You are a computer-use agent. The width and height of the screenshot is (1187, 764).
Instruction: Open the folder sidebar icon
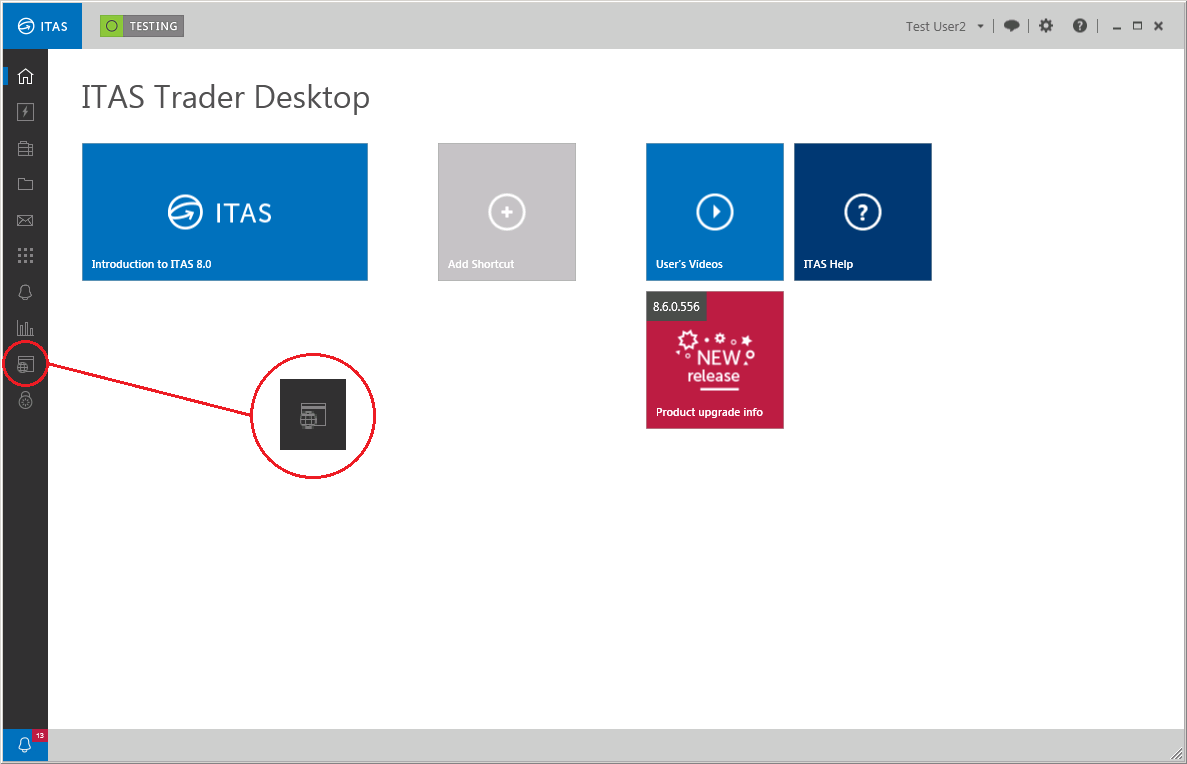point(25,184)
